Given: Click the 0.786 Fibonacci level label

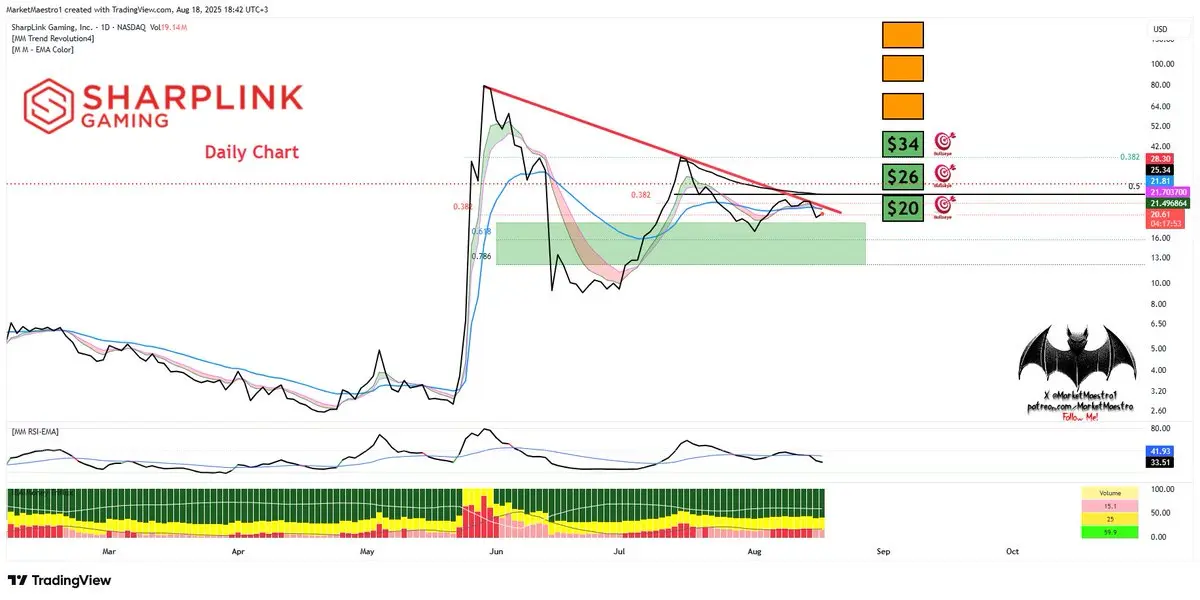Looking at the screenshot, I should coord(483,256).
